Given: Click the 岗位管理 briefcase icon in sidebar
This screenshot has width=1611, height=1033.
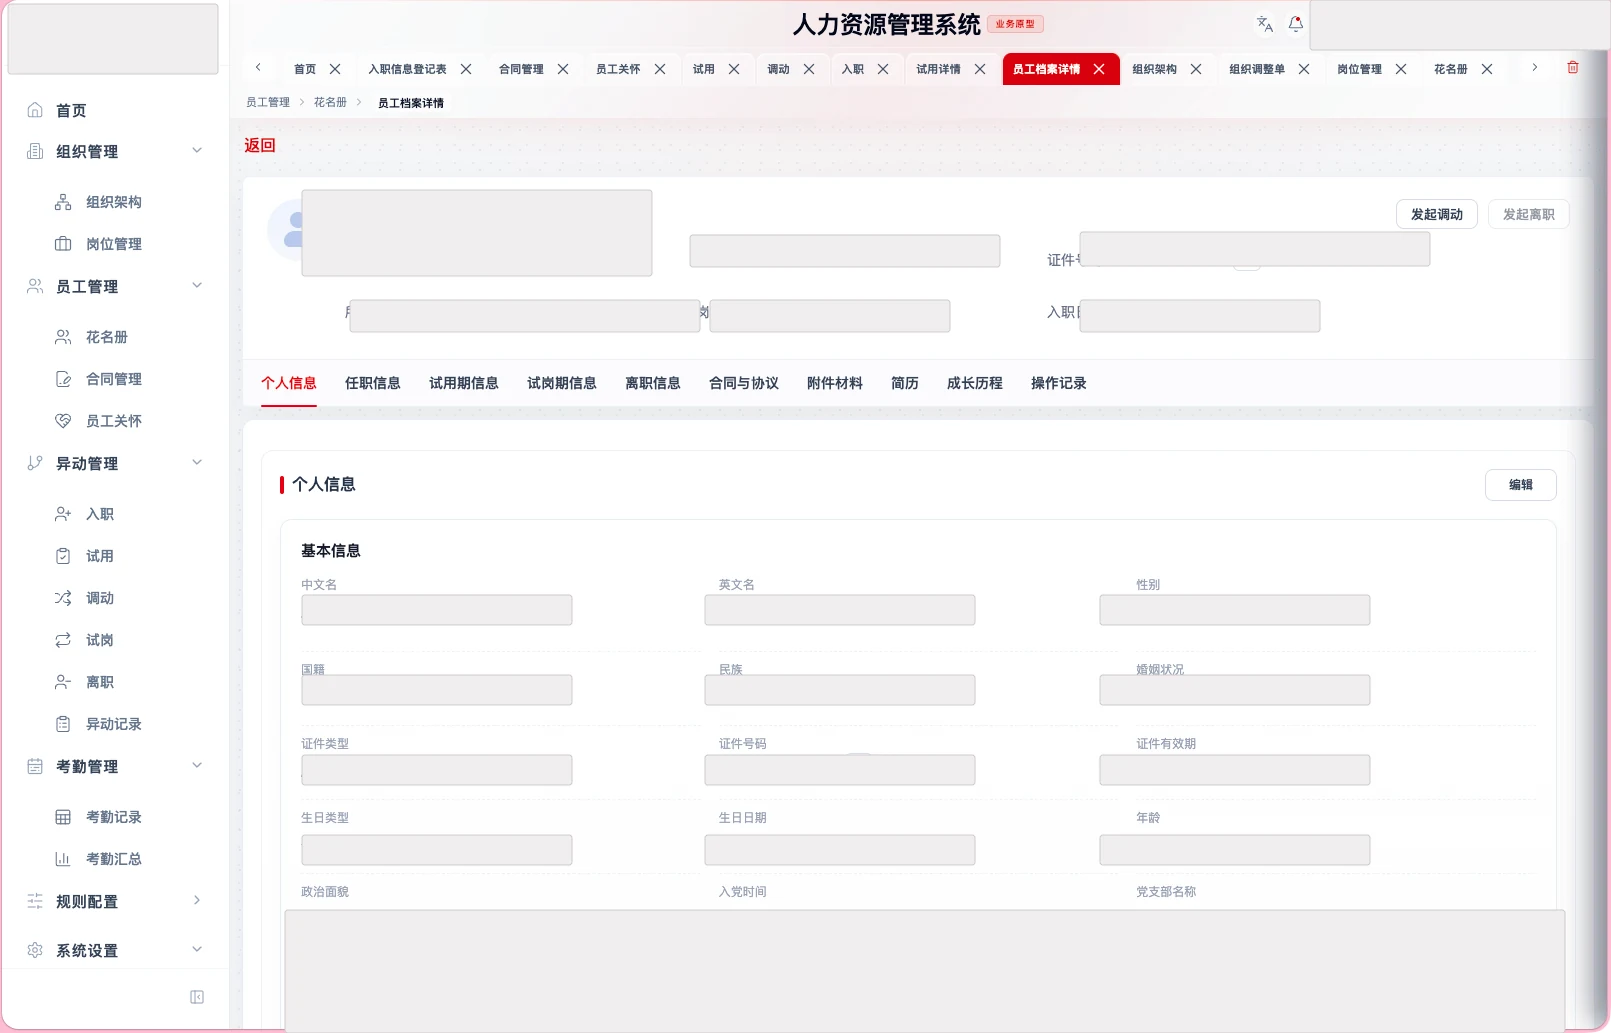Looking at the screenshot, I should coord(63,244).
